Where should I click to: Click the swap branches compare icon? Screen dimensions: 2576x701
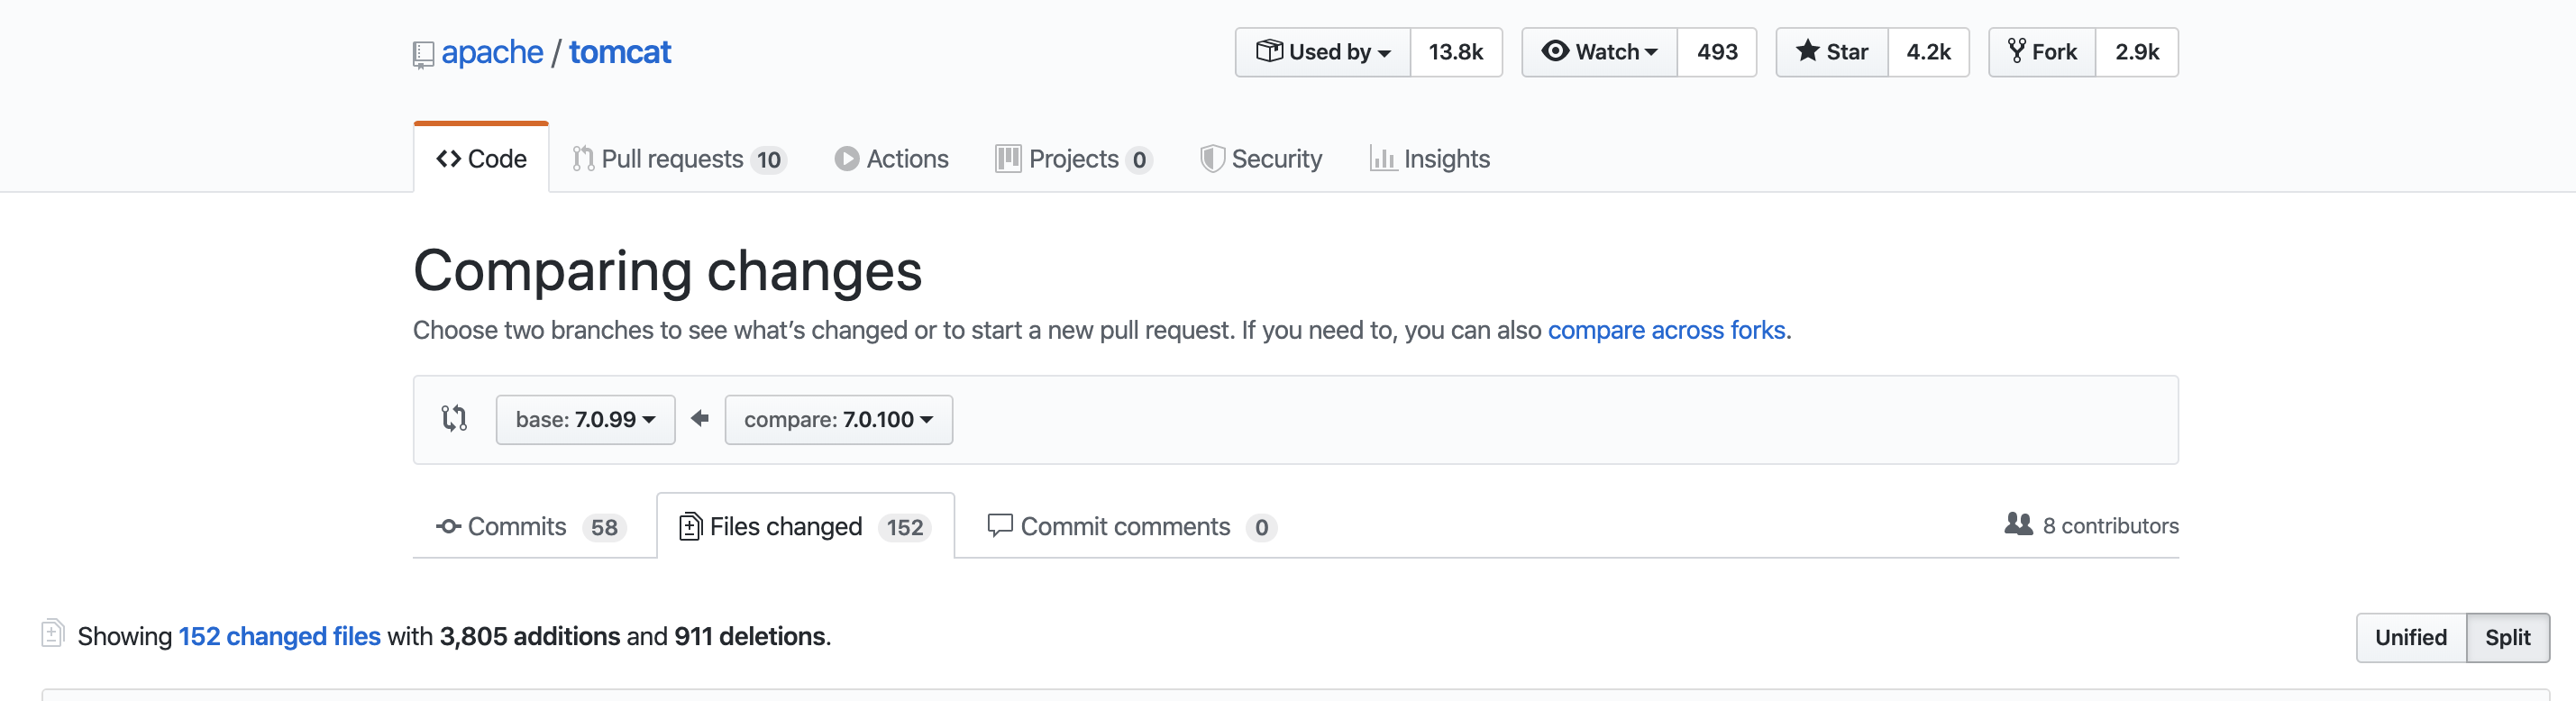coord(454,418)
